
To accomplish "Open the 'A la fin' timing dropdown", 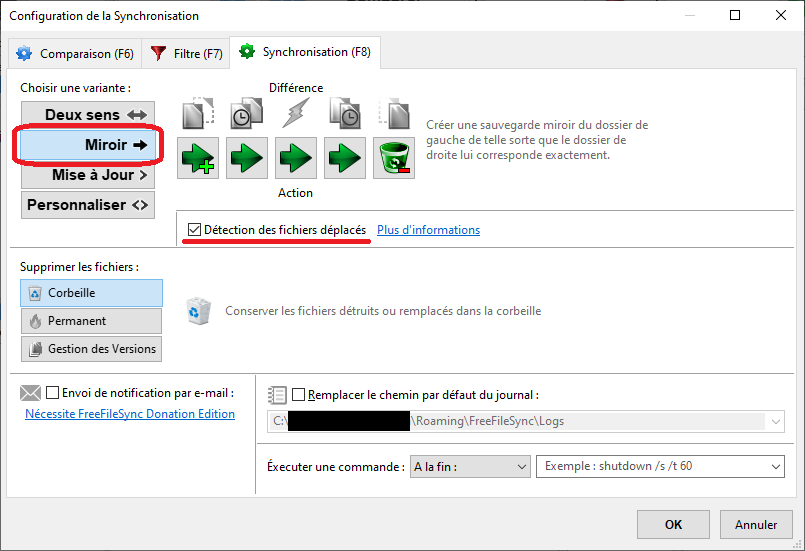I will 470,467.
